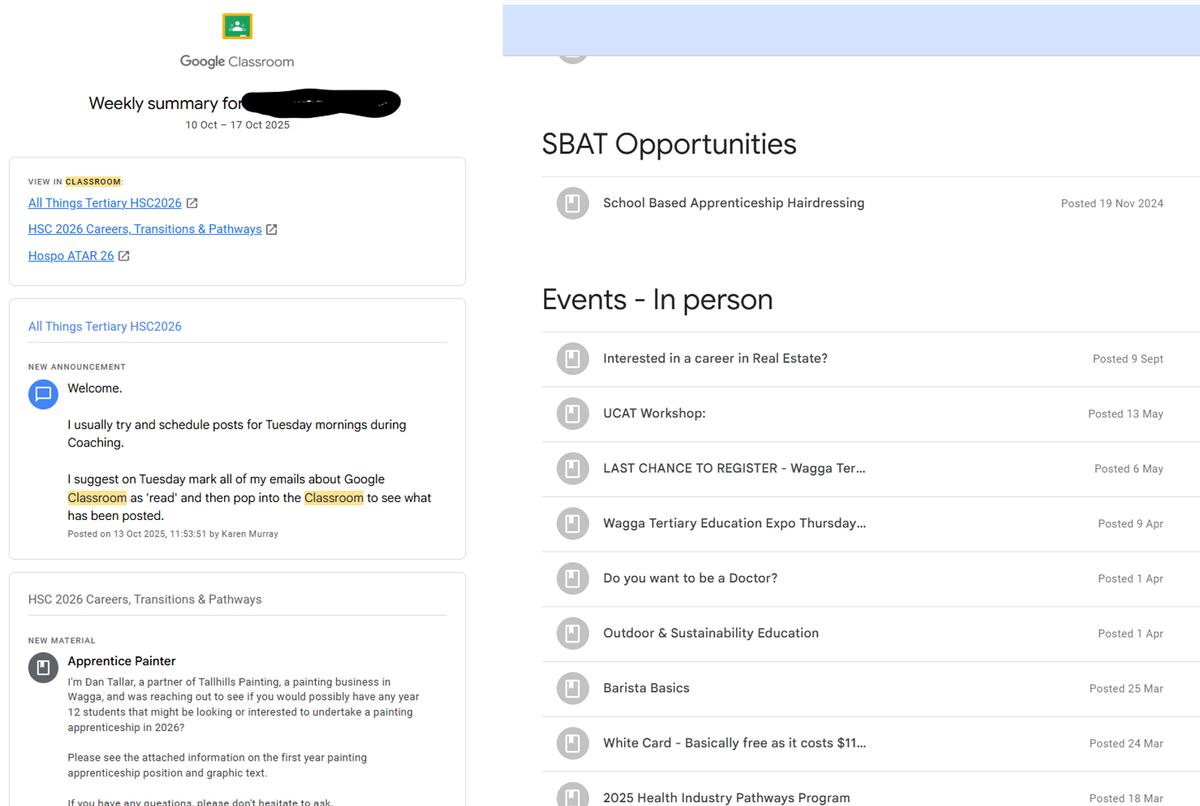Select the material icon beside UCAT Workshop
This screenshot has width=1200, height=806.
(572, 414)
